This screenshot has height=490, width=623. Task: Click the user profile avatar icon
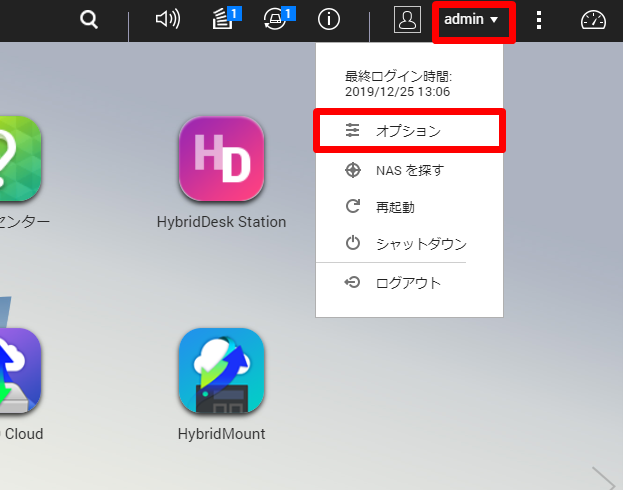click(407, 19)
